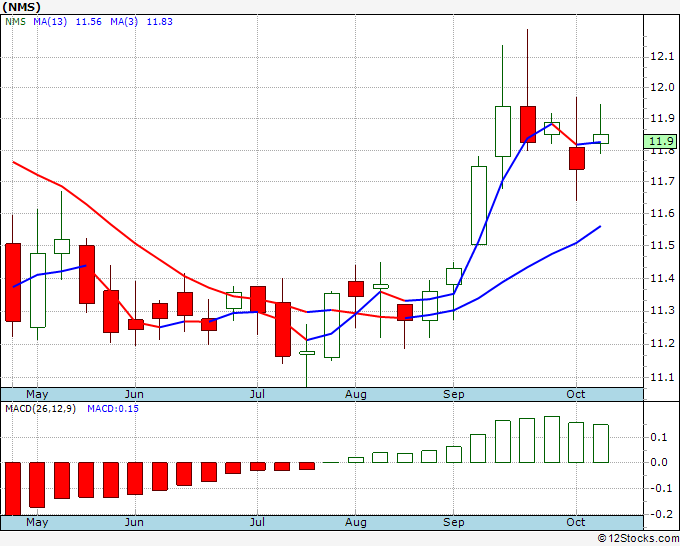The height and width of the screenshot is (546, 680).
Task: Click the 11.3 price axis label
Action: pos(662,311)
